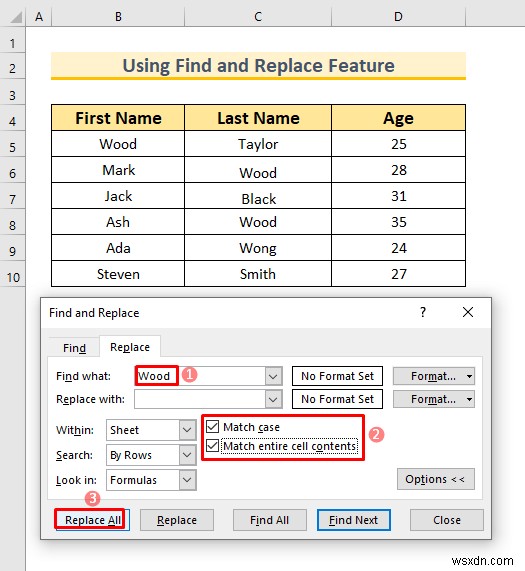The width and height of the screenshot is (525, 571).
Task: Click the Last Name header cell
Action: [x=258, y=118]
